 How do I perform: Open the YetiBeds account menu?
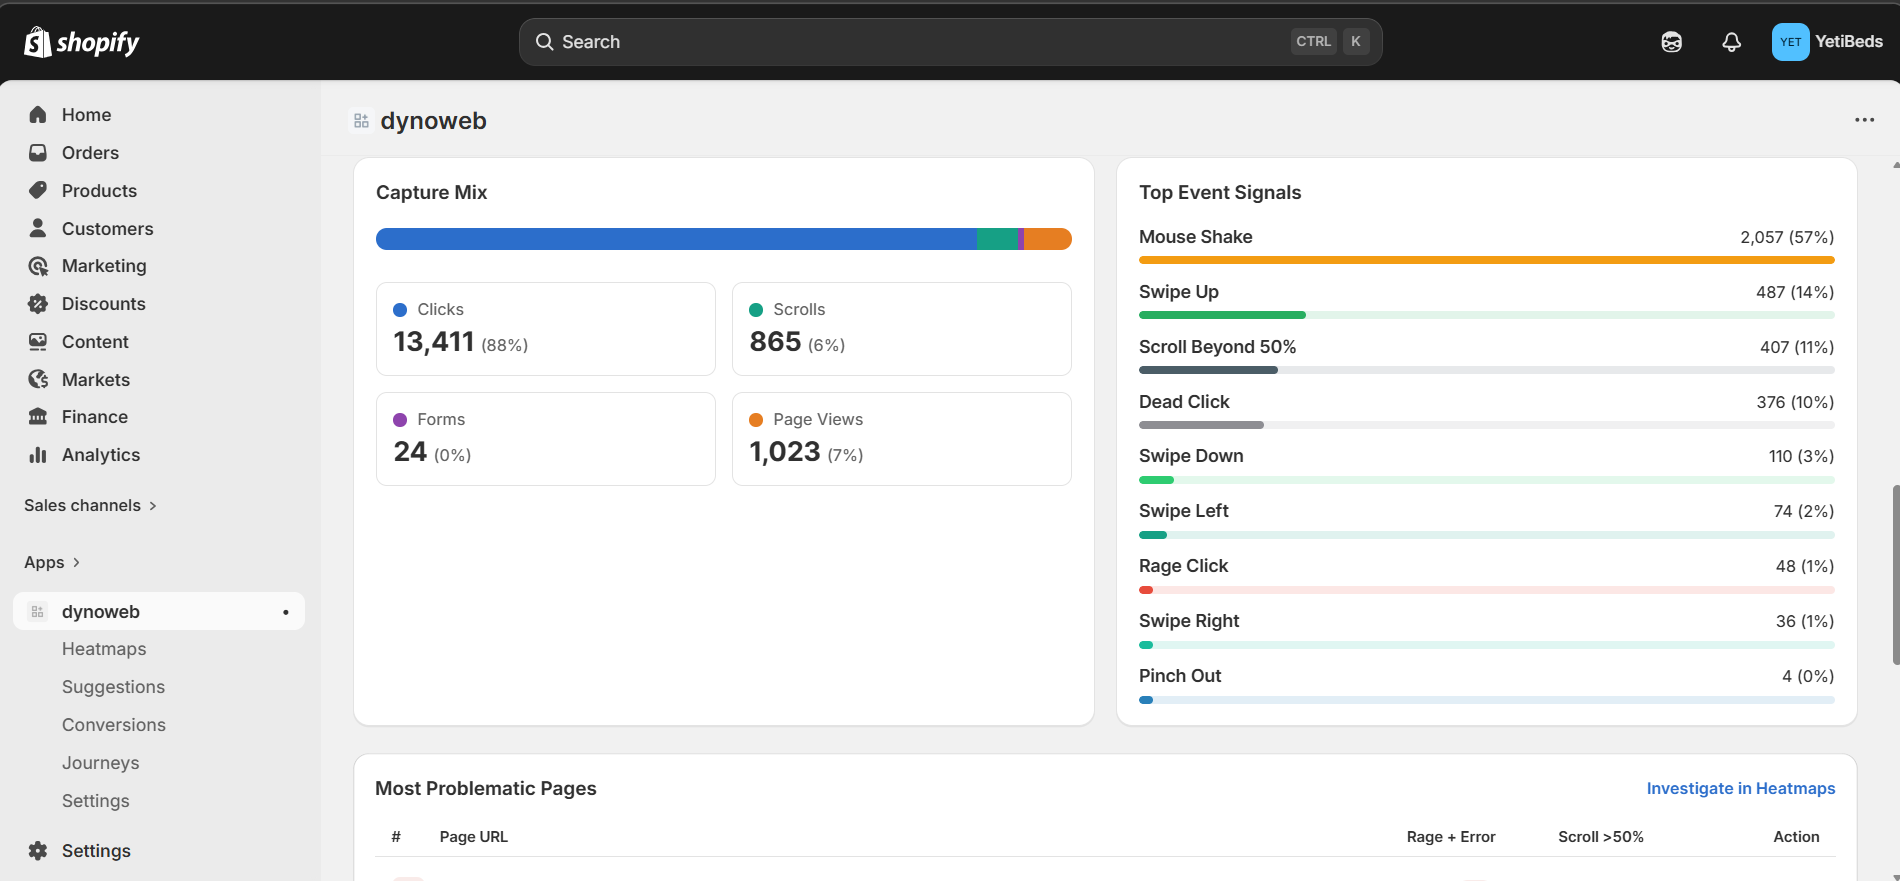coord(1827,42)
